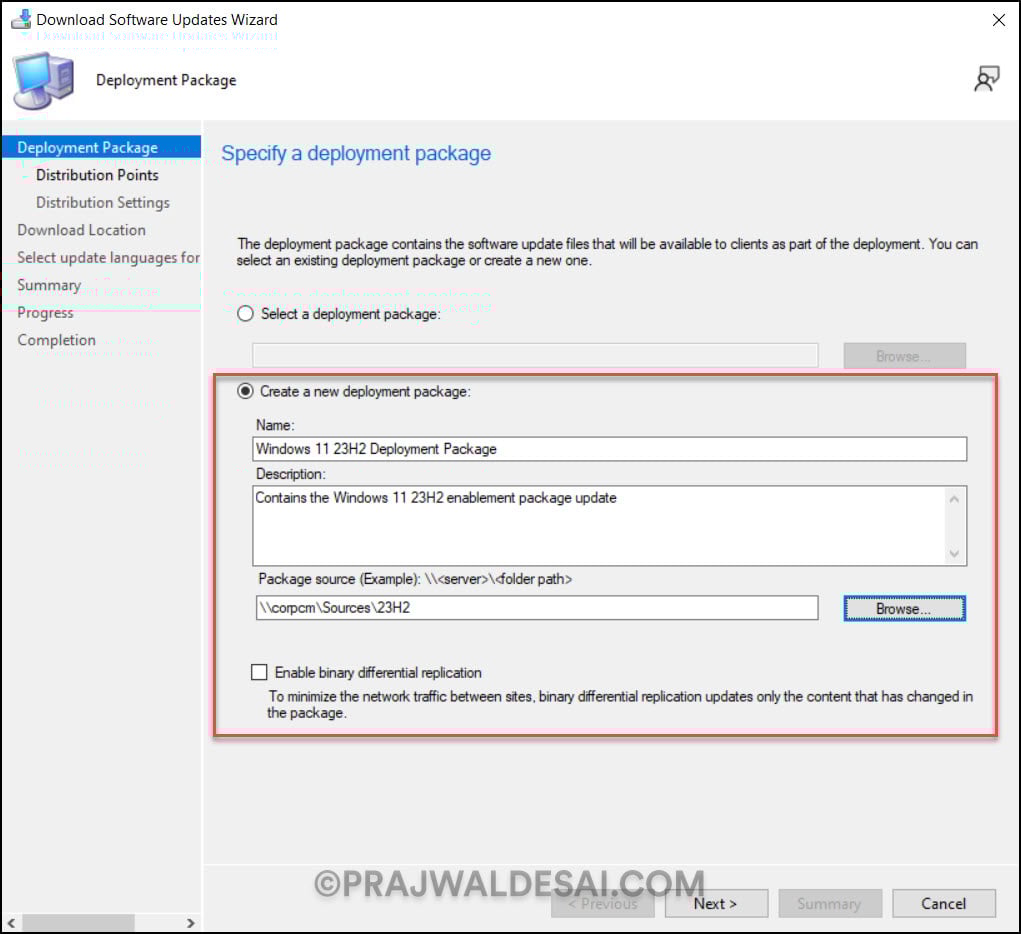Click the greyed Summary button
1021x934 pixels.
[x=830, y=903]
